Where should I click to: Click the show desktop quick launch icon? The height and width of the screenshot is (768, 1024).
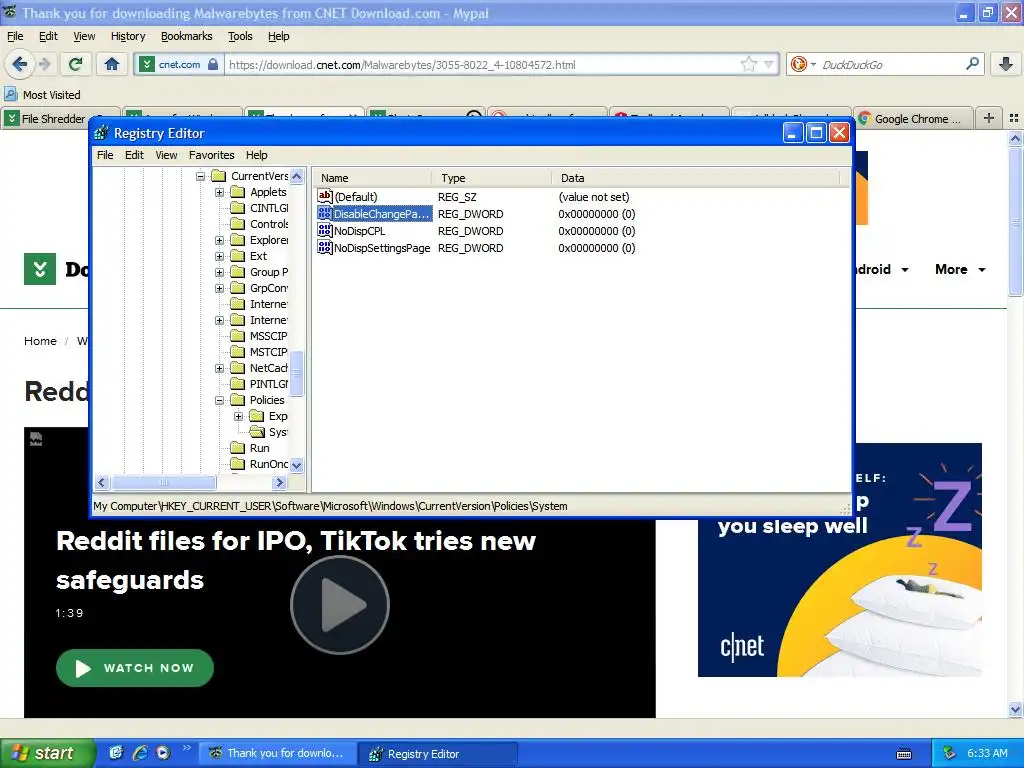pos(116,753)
